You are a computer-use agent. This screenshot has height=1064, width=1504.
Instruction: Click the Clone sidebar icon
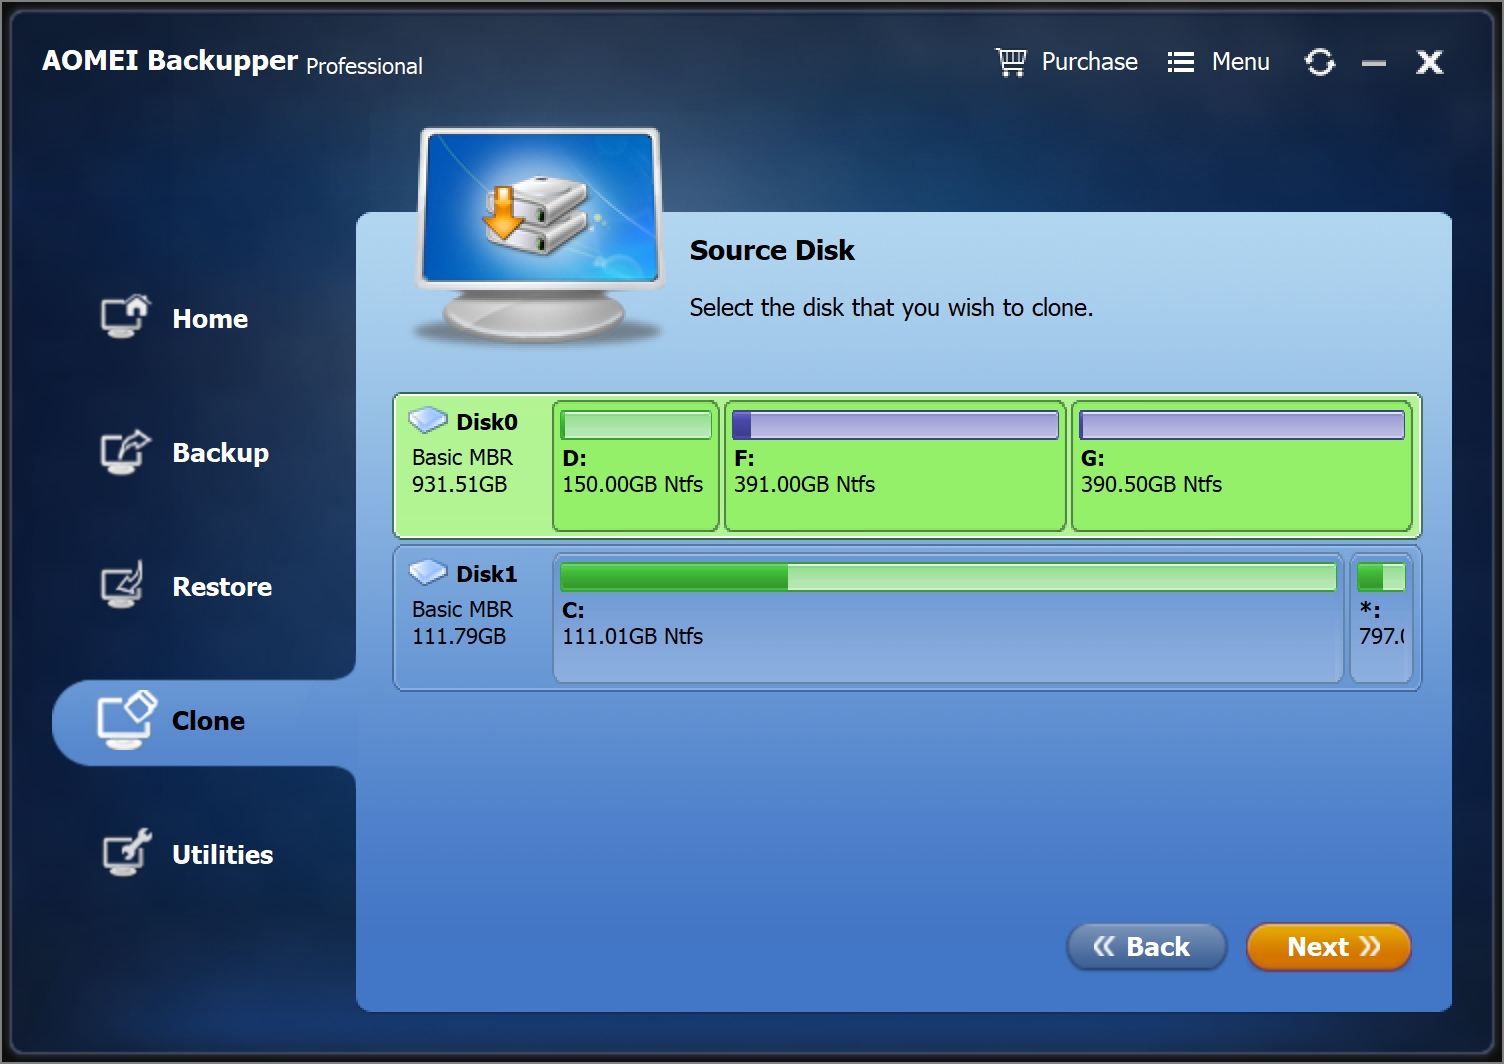(127, 720)
